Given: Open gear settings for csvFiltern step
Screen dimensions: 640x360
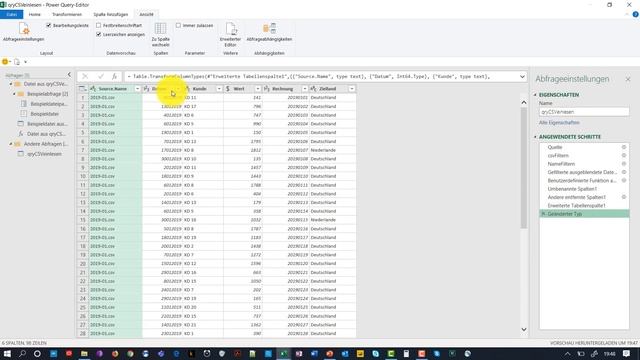Looking at the screenshot, I should click(x=624, y=156).
